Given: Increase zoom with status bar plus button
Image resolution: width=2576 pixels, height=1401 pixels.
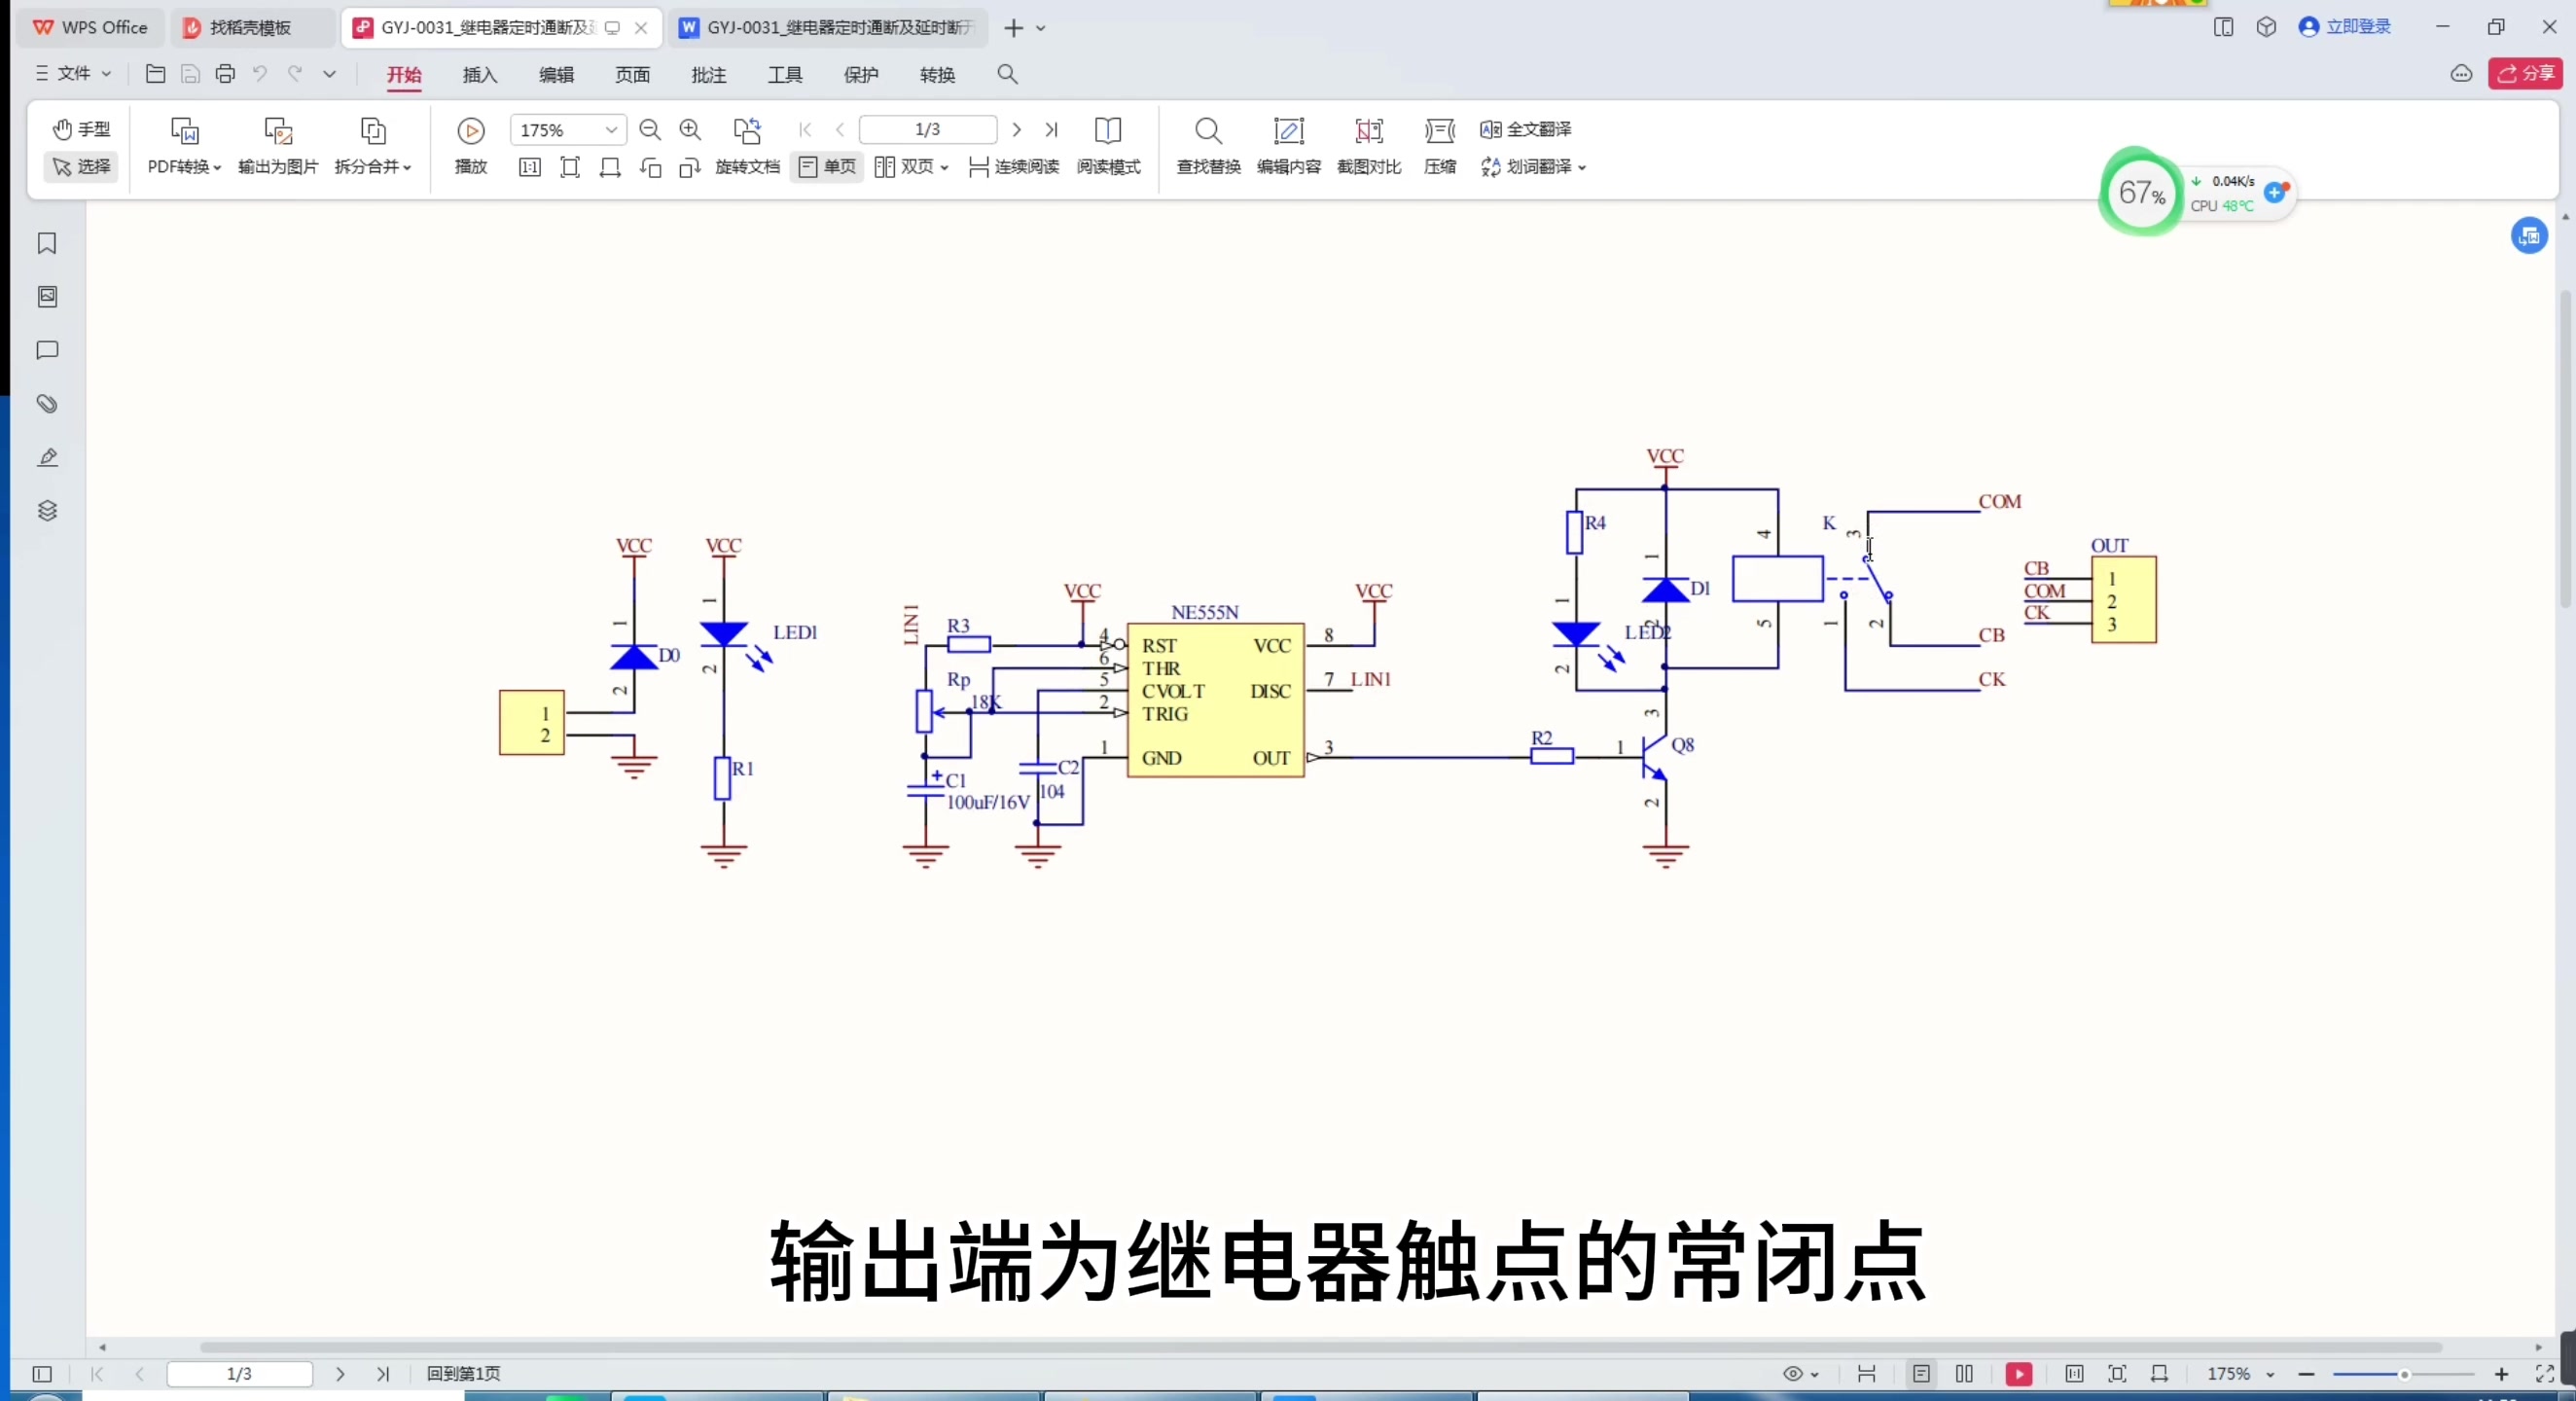Looking at the screenshot, I should 2501,1374.
